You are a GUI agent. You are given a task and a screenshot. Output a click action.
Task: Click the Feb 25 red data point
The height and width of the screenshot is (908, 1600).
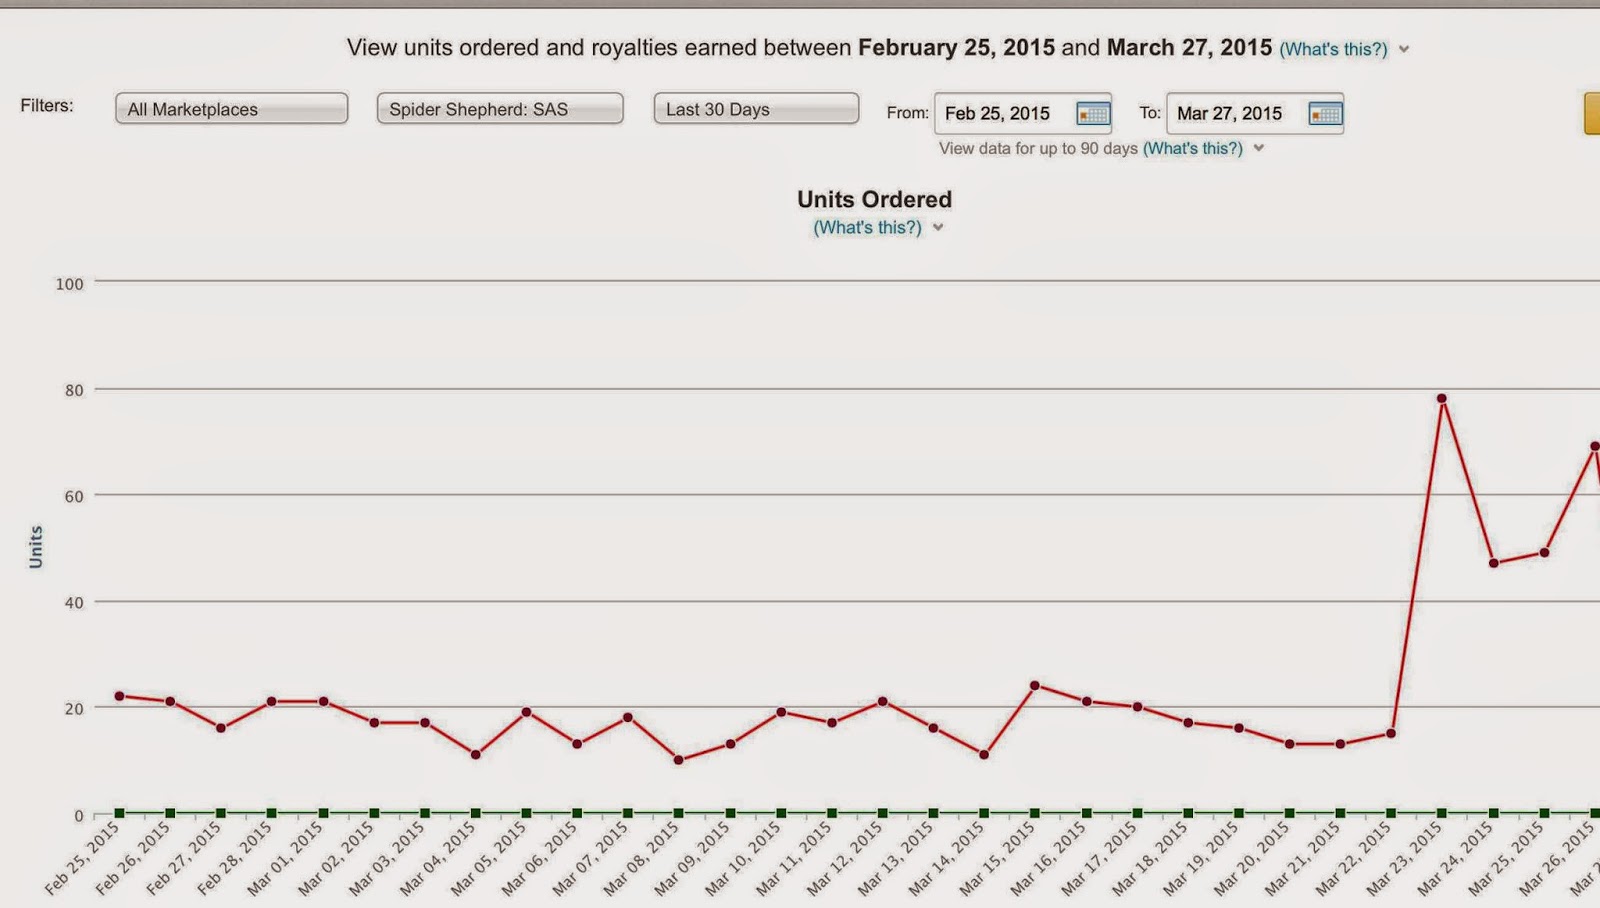point(119,696)
